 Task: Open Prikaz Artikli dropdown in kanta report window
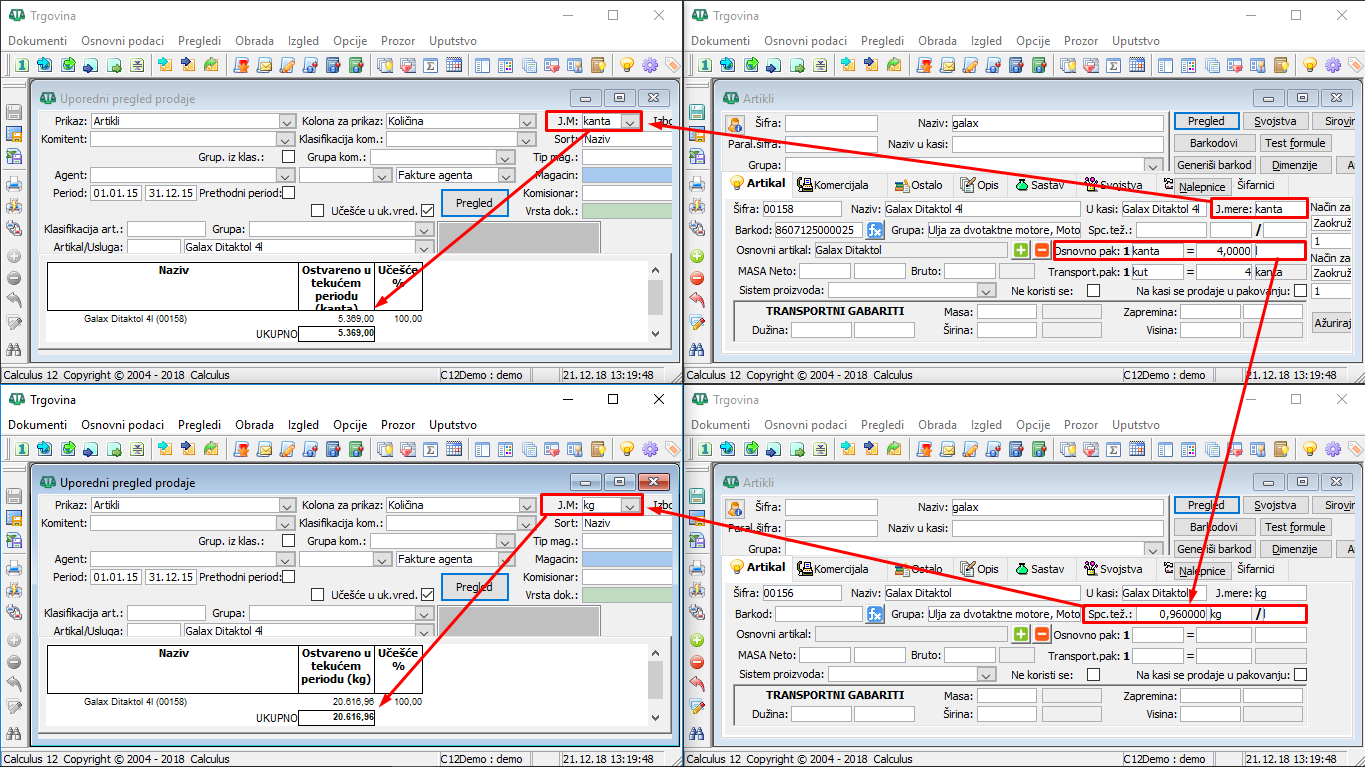[287, 121]
